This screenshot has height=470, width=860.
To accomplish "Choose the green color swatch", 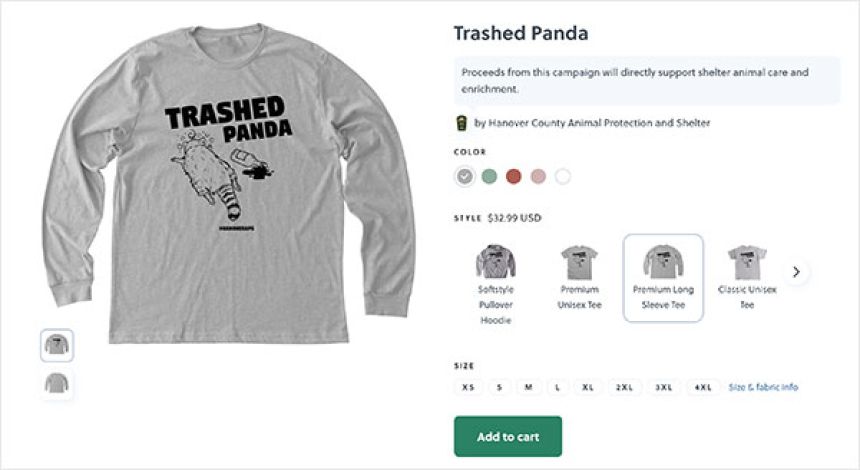I will pos(489,177).
